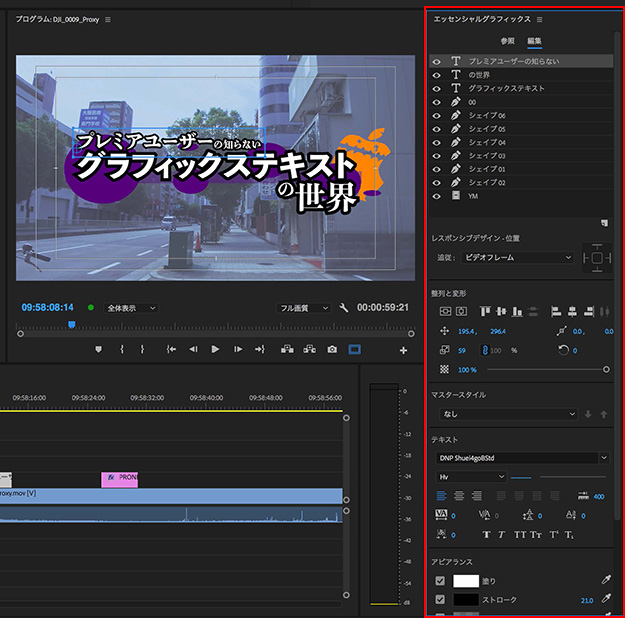Toggle visibility of the YM layer

(x=437, y=196)
